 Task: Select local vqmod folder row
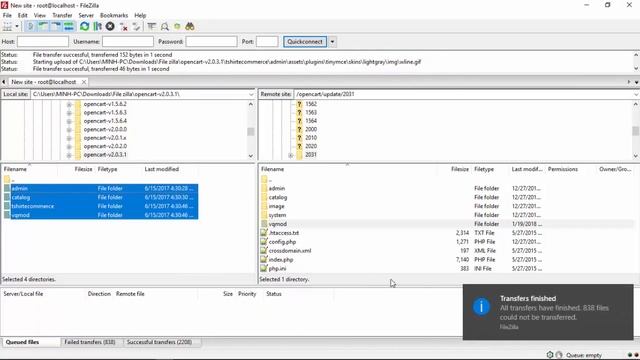(x=101, y=215)
